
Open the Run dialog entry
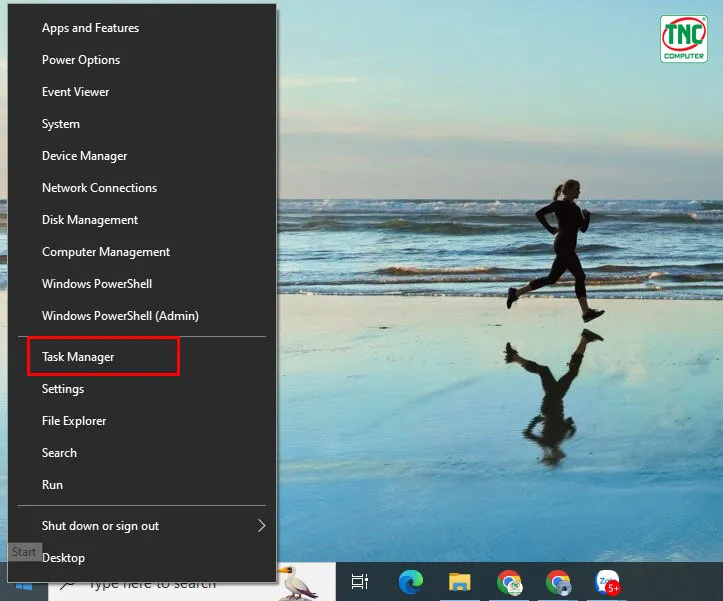(x=142, y=485)
